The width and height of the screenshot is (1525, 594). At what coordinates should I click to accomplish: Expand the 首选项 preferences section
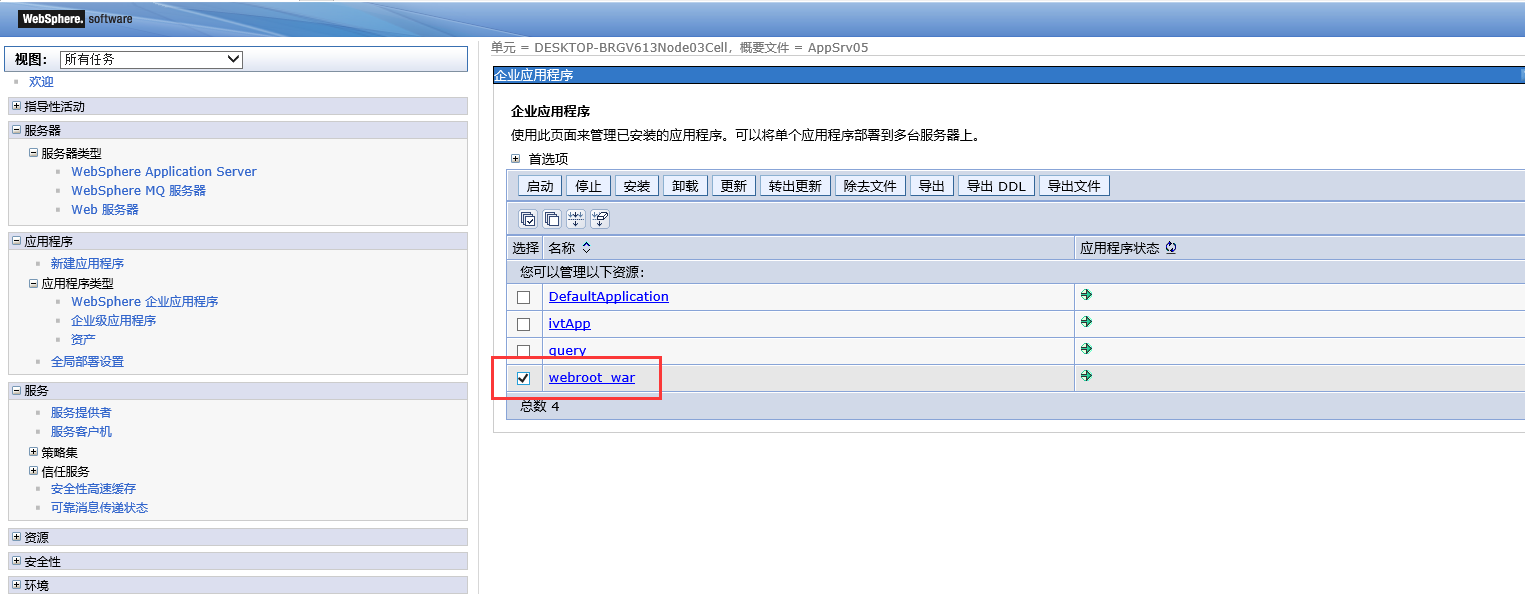point(516,158)
